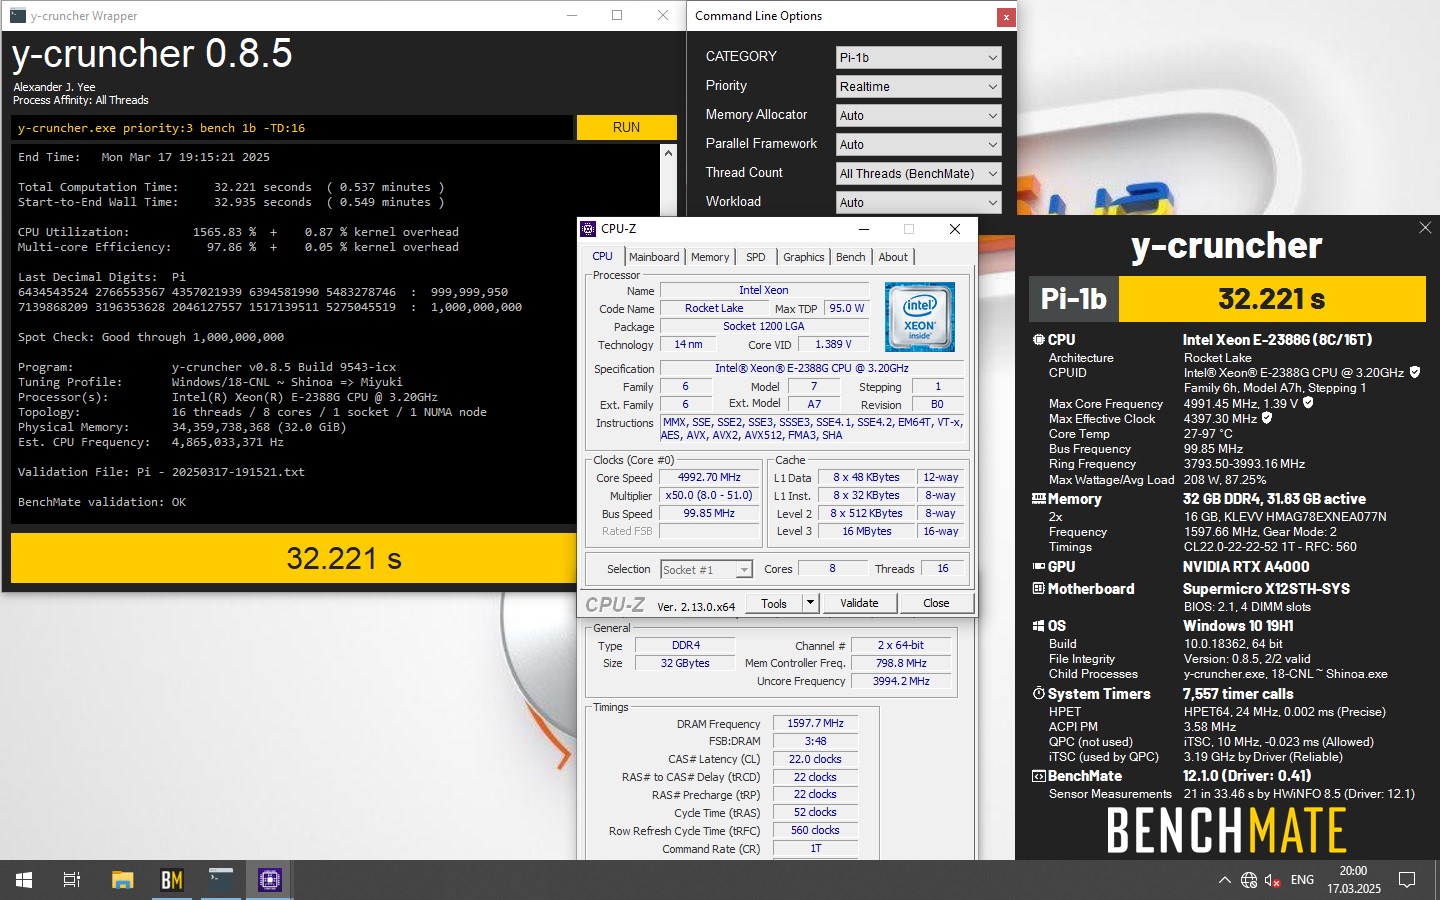Open the notification center icon
Screen dimensions: 1440x900
(x=1407, y=880)
